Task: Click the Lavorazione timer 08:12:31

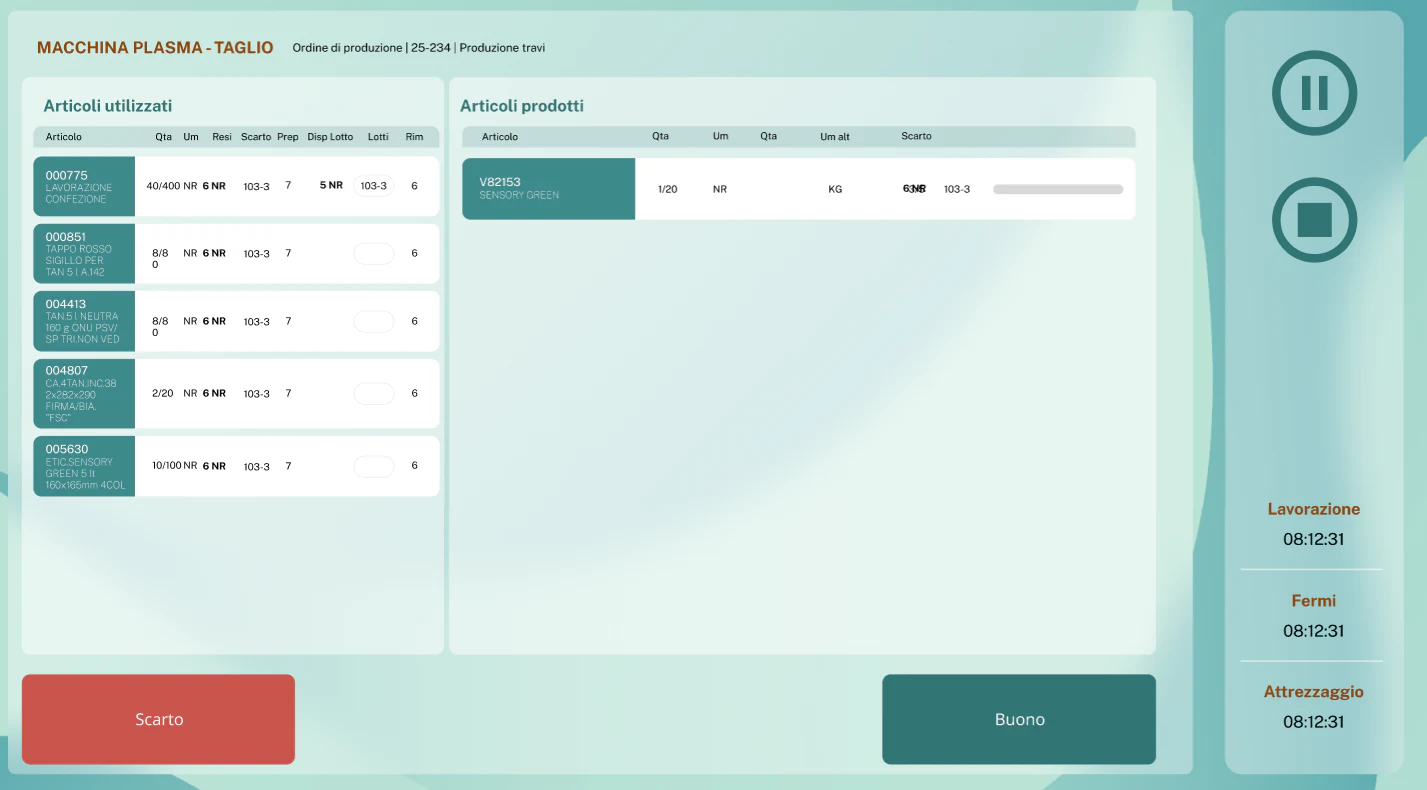Action: (x=1313, y=539)
